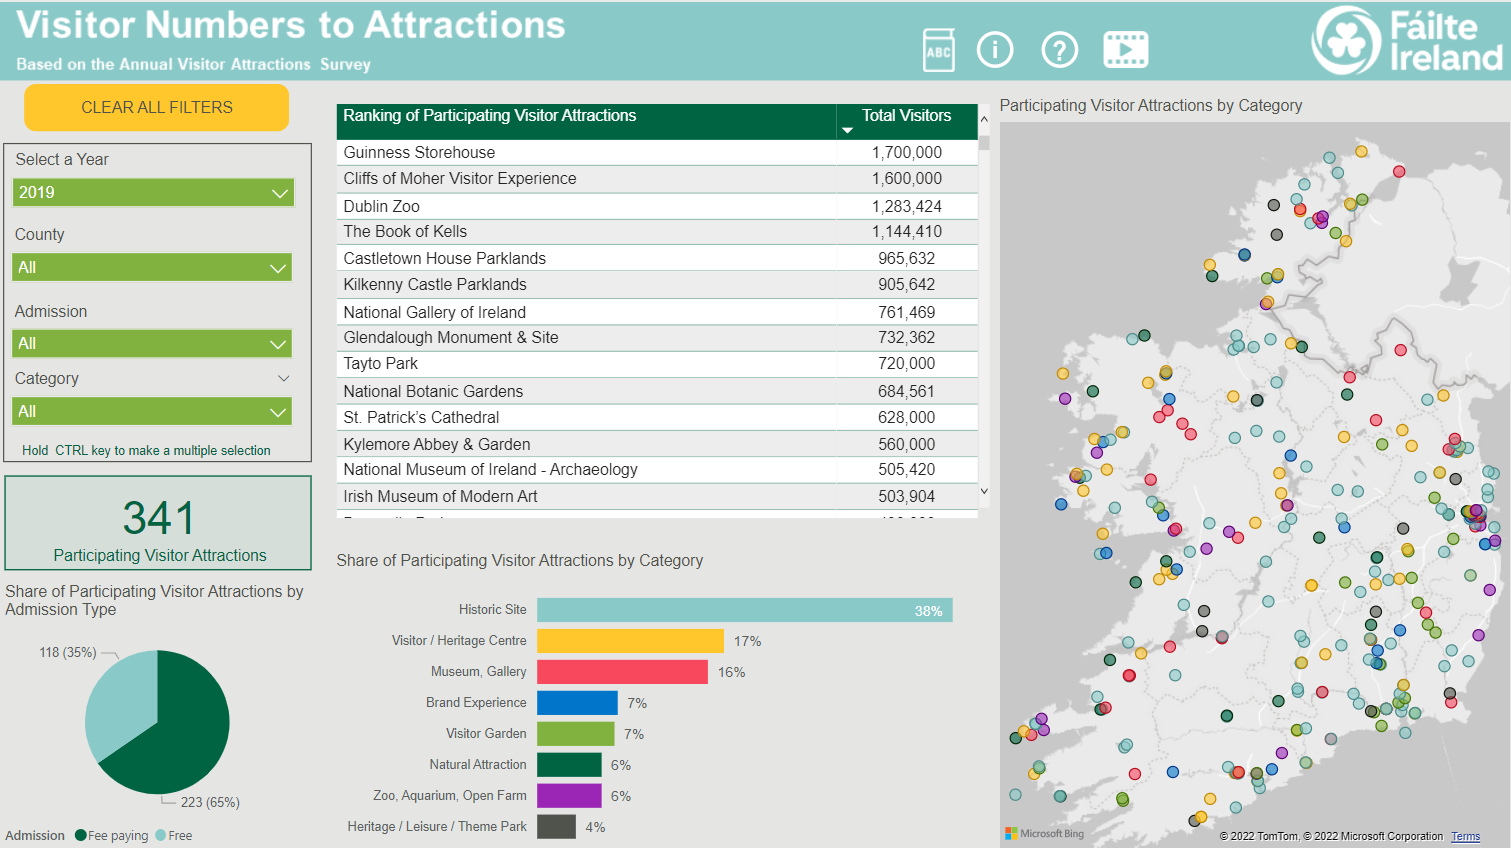1511x848 pixels.
Task: Select National Botanic Gardens row
Action: (x=657, y=391)
